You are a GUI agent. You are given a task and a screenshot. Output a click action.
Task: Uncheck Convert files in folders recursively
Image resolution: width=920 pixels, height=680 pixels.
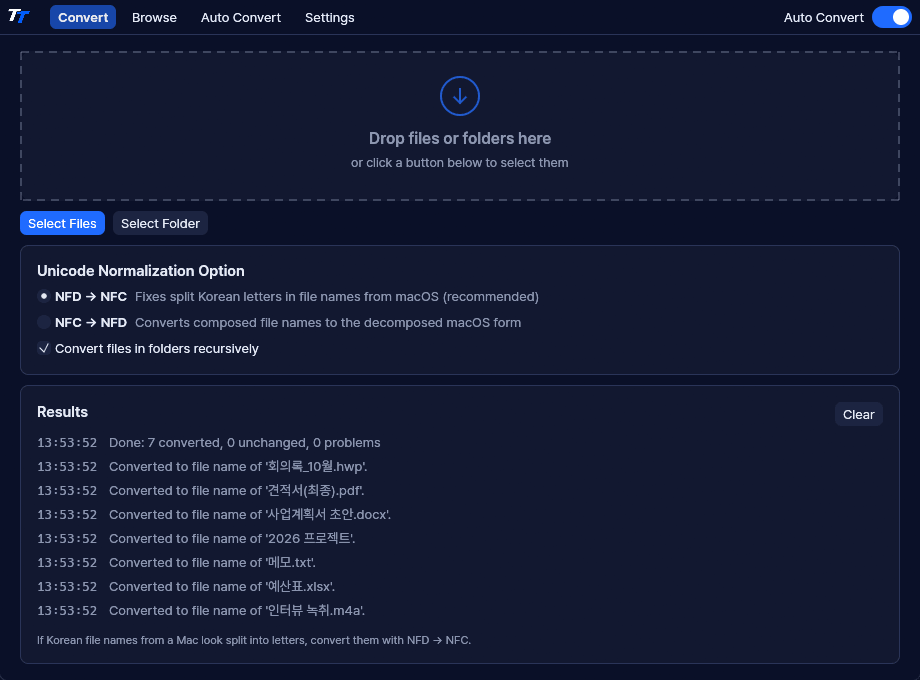(x=43, y=348)
